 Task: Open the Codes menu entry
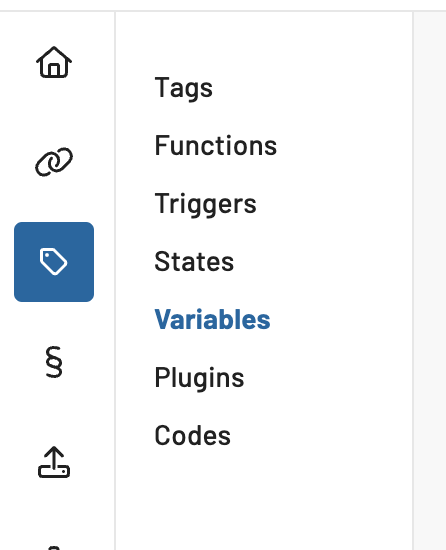pos(192,436)
